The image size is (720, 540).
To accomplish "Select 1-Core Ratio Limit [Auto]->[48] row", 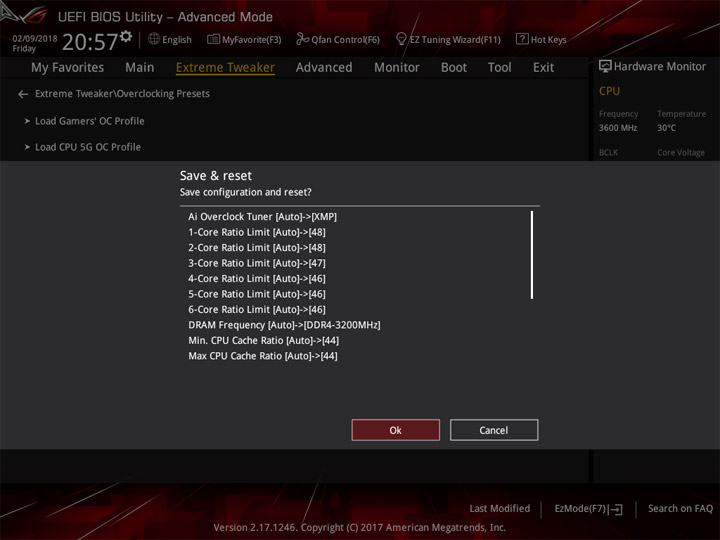I will tap(257, 232).
